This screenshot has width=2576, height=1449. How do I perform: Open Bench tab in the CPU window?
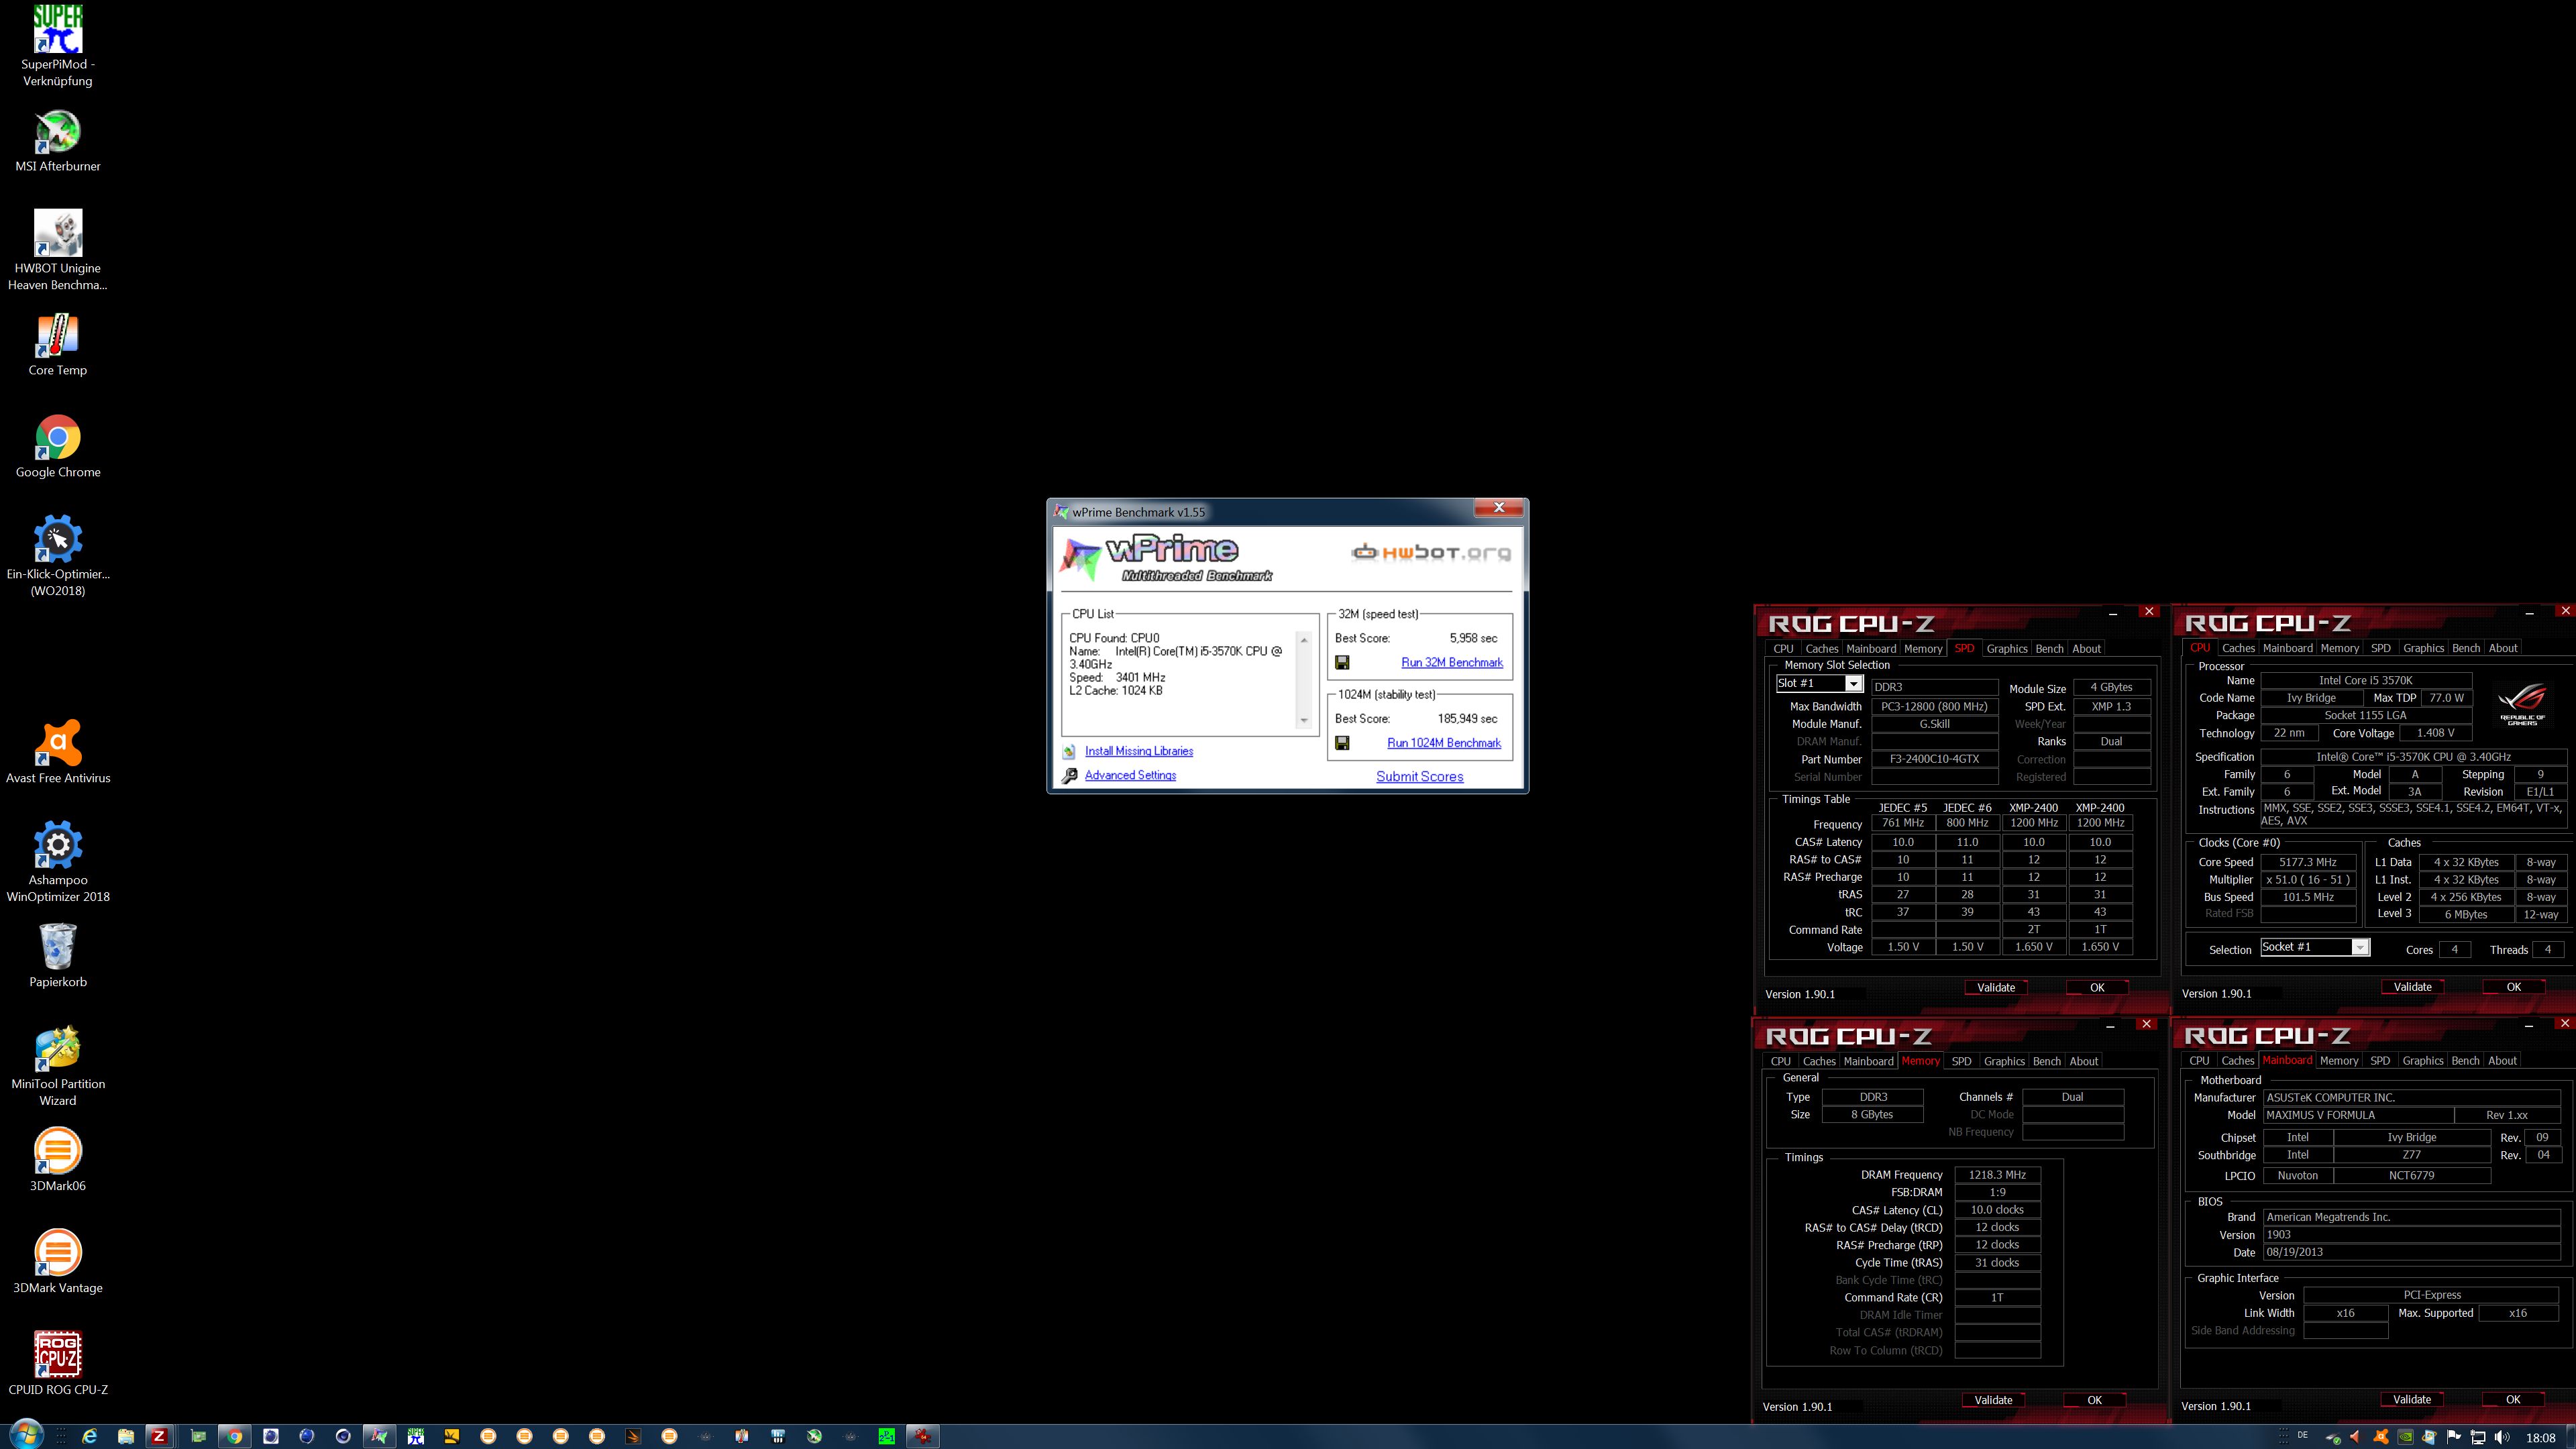pyautogui.click(x=2466, y=648)
